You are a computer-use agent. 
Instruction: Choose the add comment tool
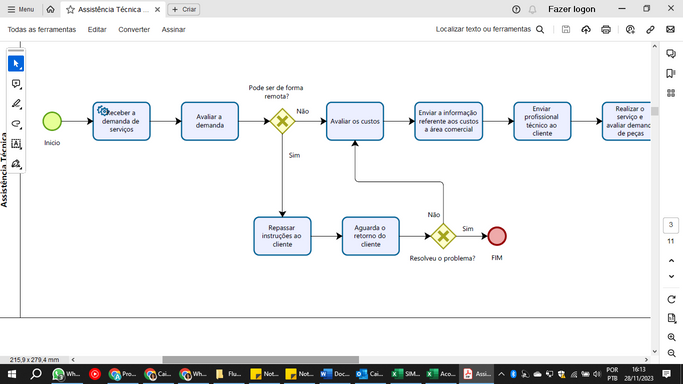tap(16, 84)
